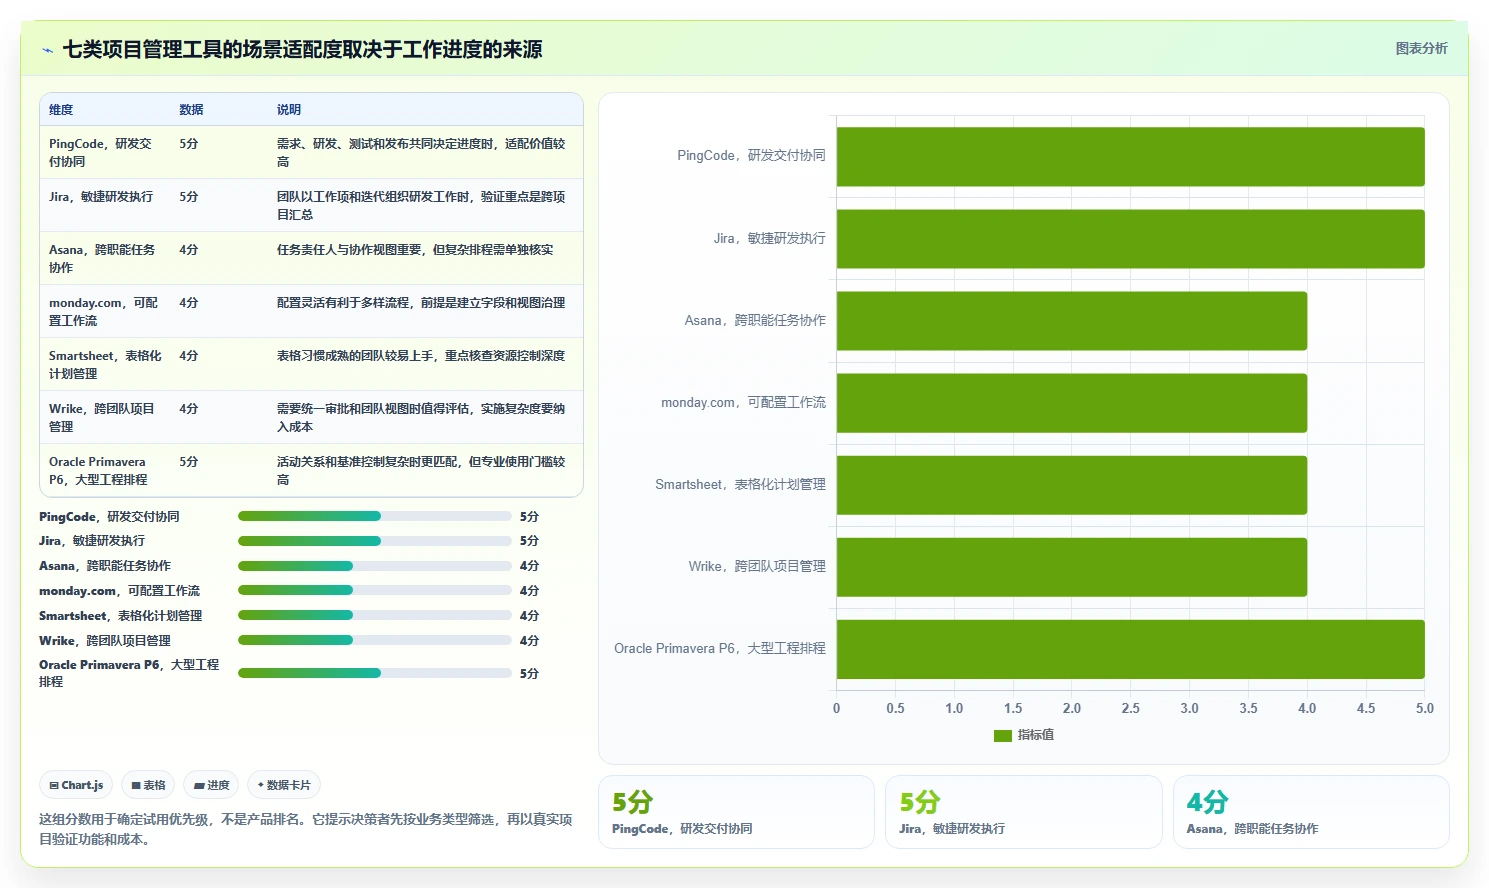Click the Asana 跨职能任务协作 progress bar
Image resolution: width=1489 pixels, height=888 pixels.
pos(375,566)
